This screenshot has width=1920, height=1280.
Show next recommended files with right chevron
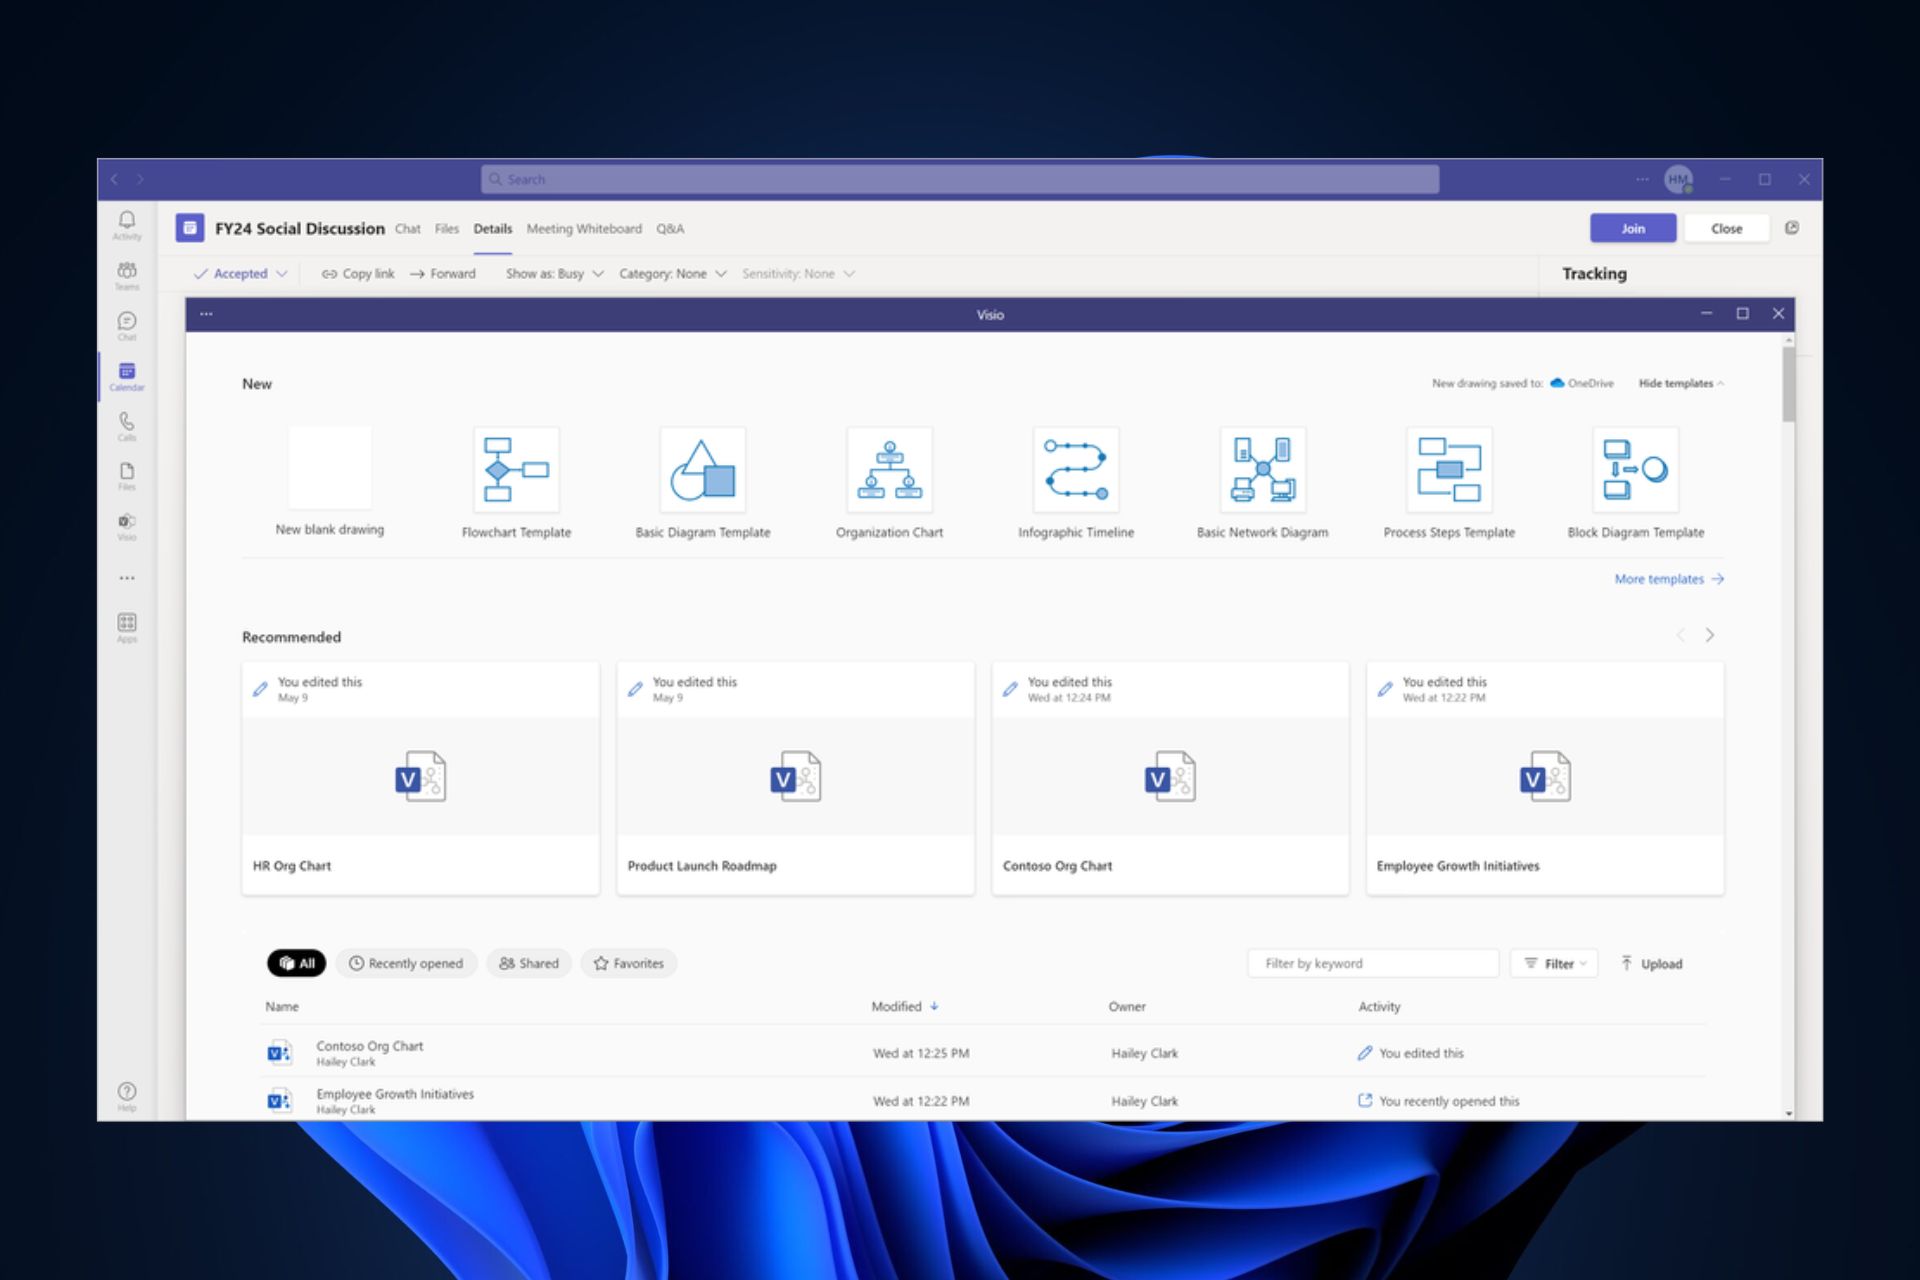1710,635
